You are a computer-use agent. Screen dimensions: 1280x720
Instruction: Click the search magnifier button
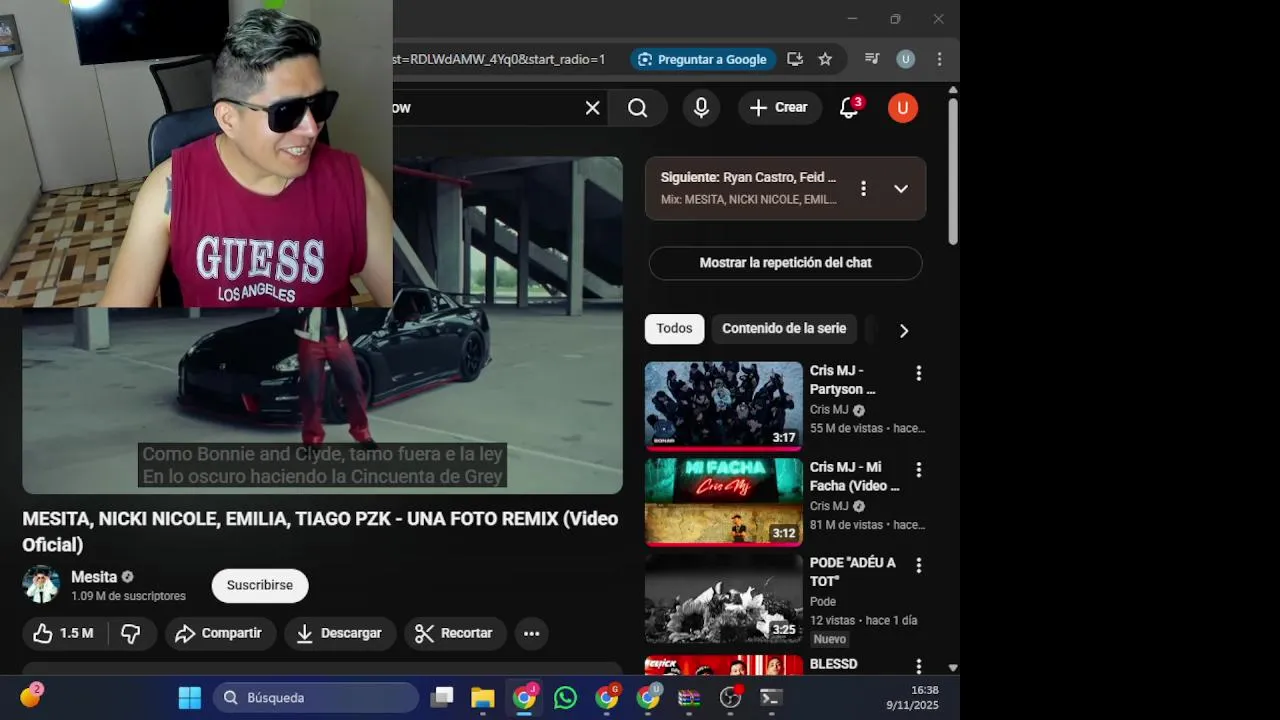638,108
